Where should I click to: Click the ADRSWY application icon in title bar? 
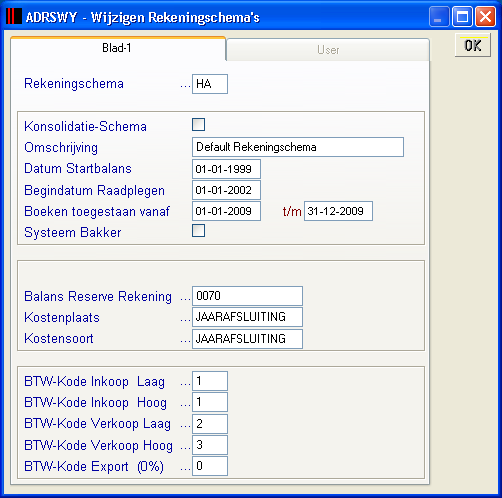coord(14,17)
